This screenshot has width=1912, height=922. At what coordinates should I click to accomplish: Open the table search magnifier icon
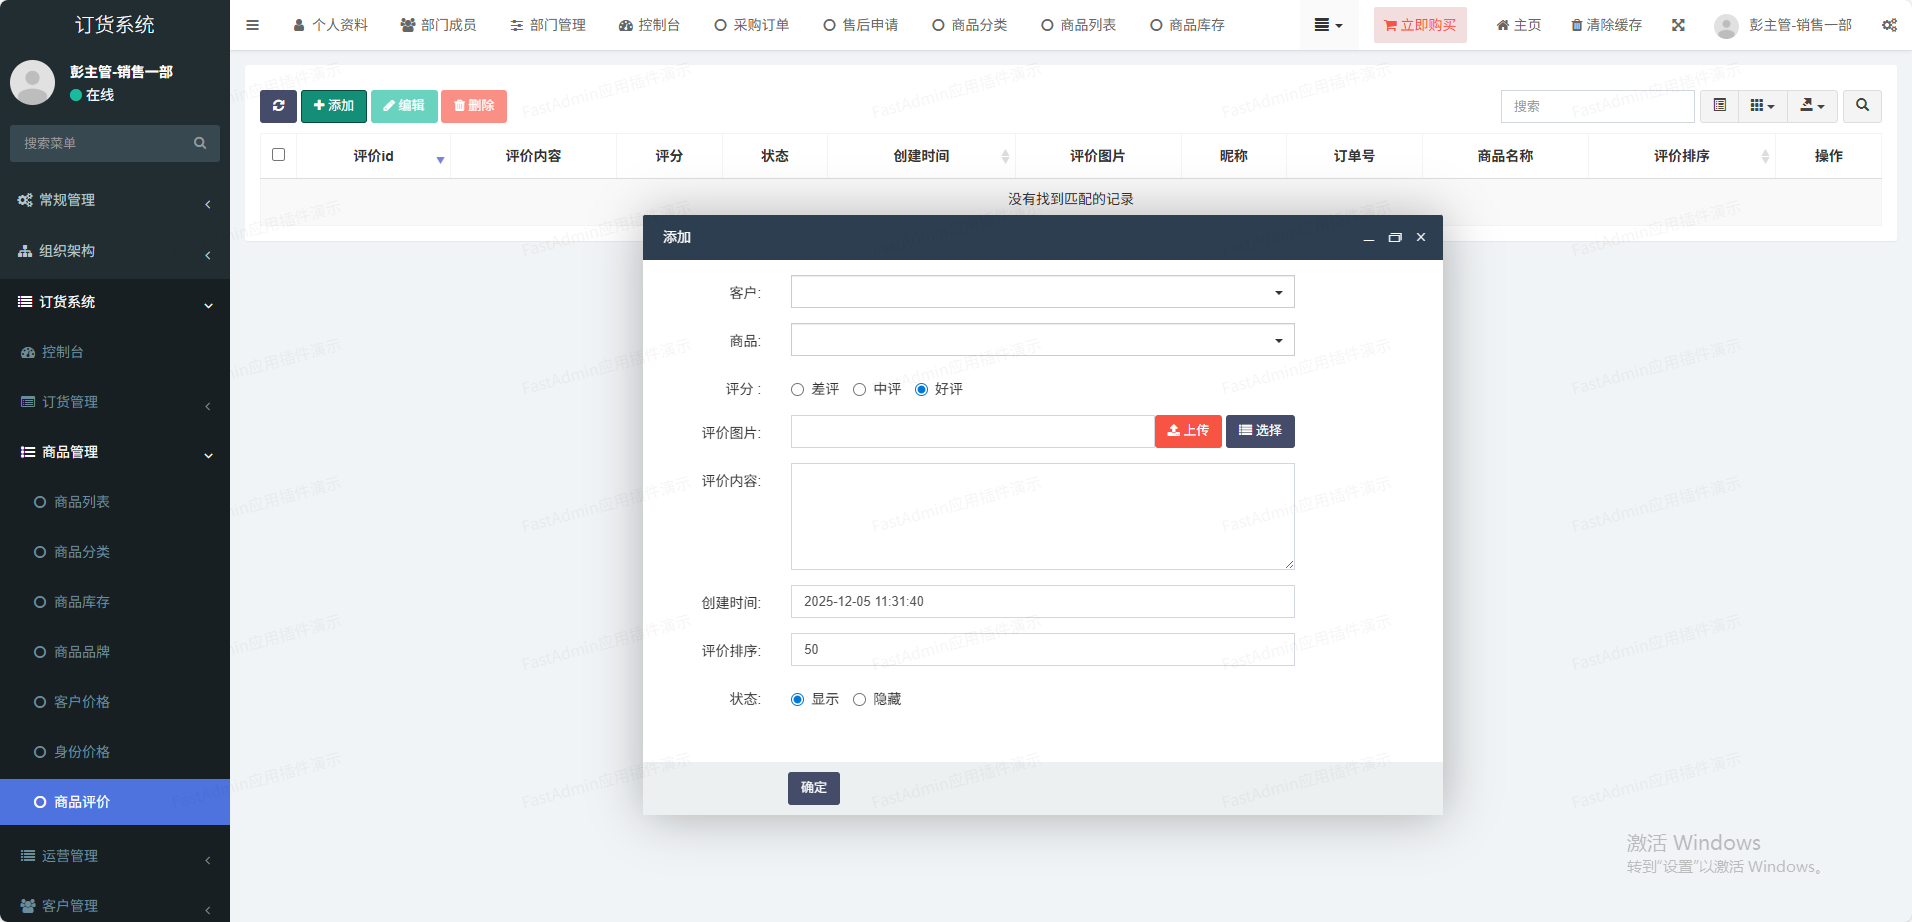[x=1862, y=106]
